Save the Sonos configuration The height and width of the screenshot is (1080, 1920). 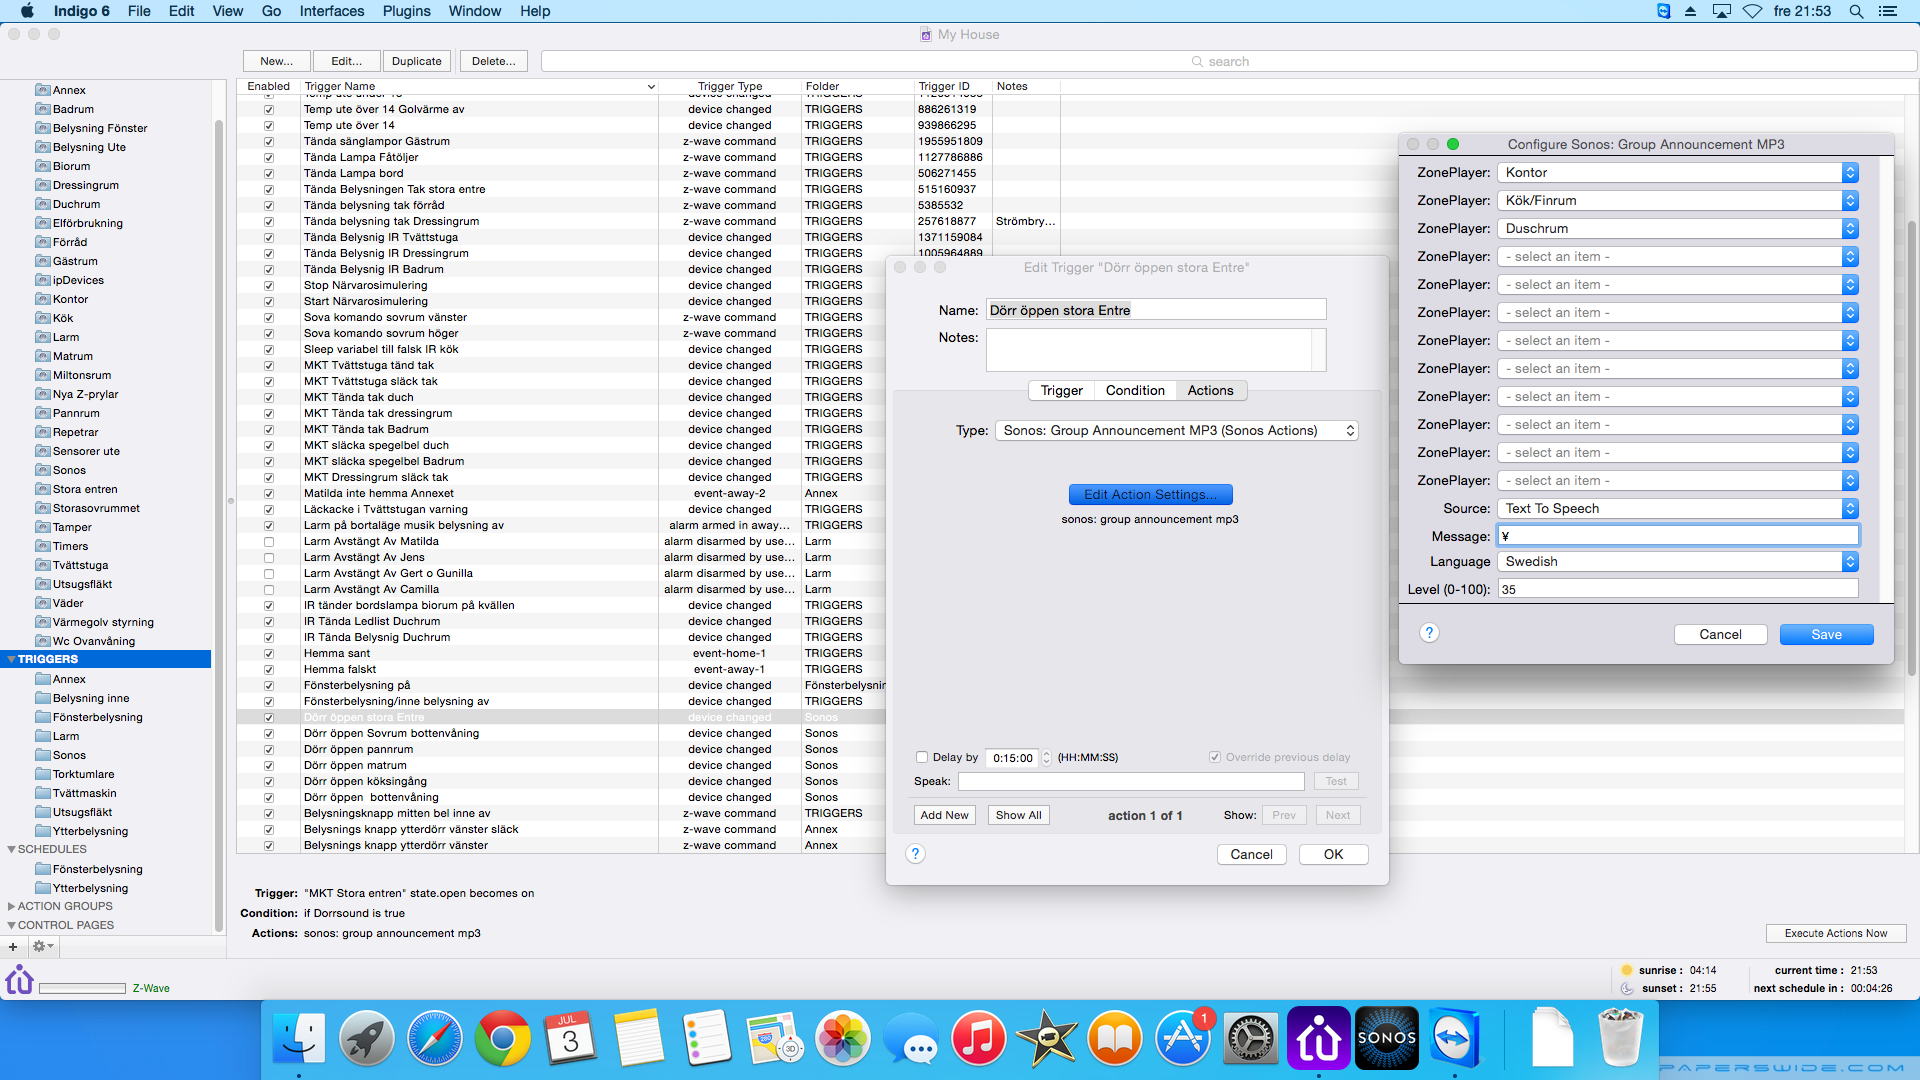point(1826,634)
